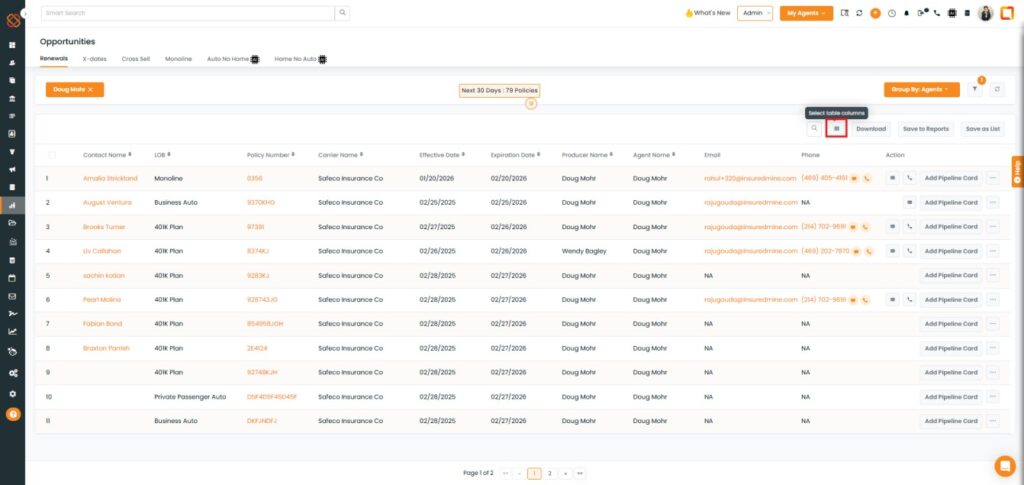Switch to the X-dates tab
This screenshot has height=485, width=1024.
(95, 59)
